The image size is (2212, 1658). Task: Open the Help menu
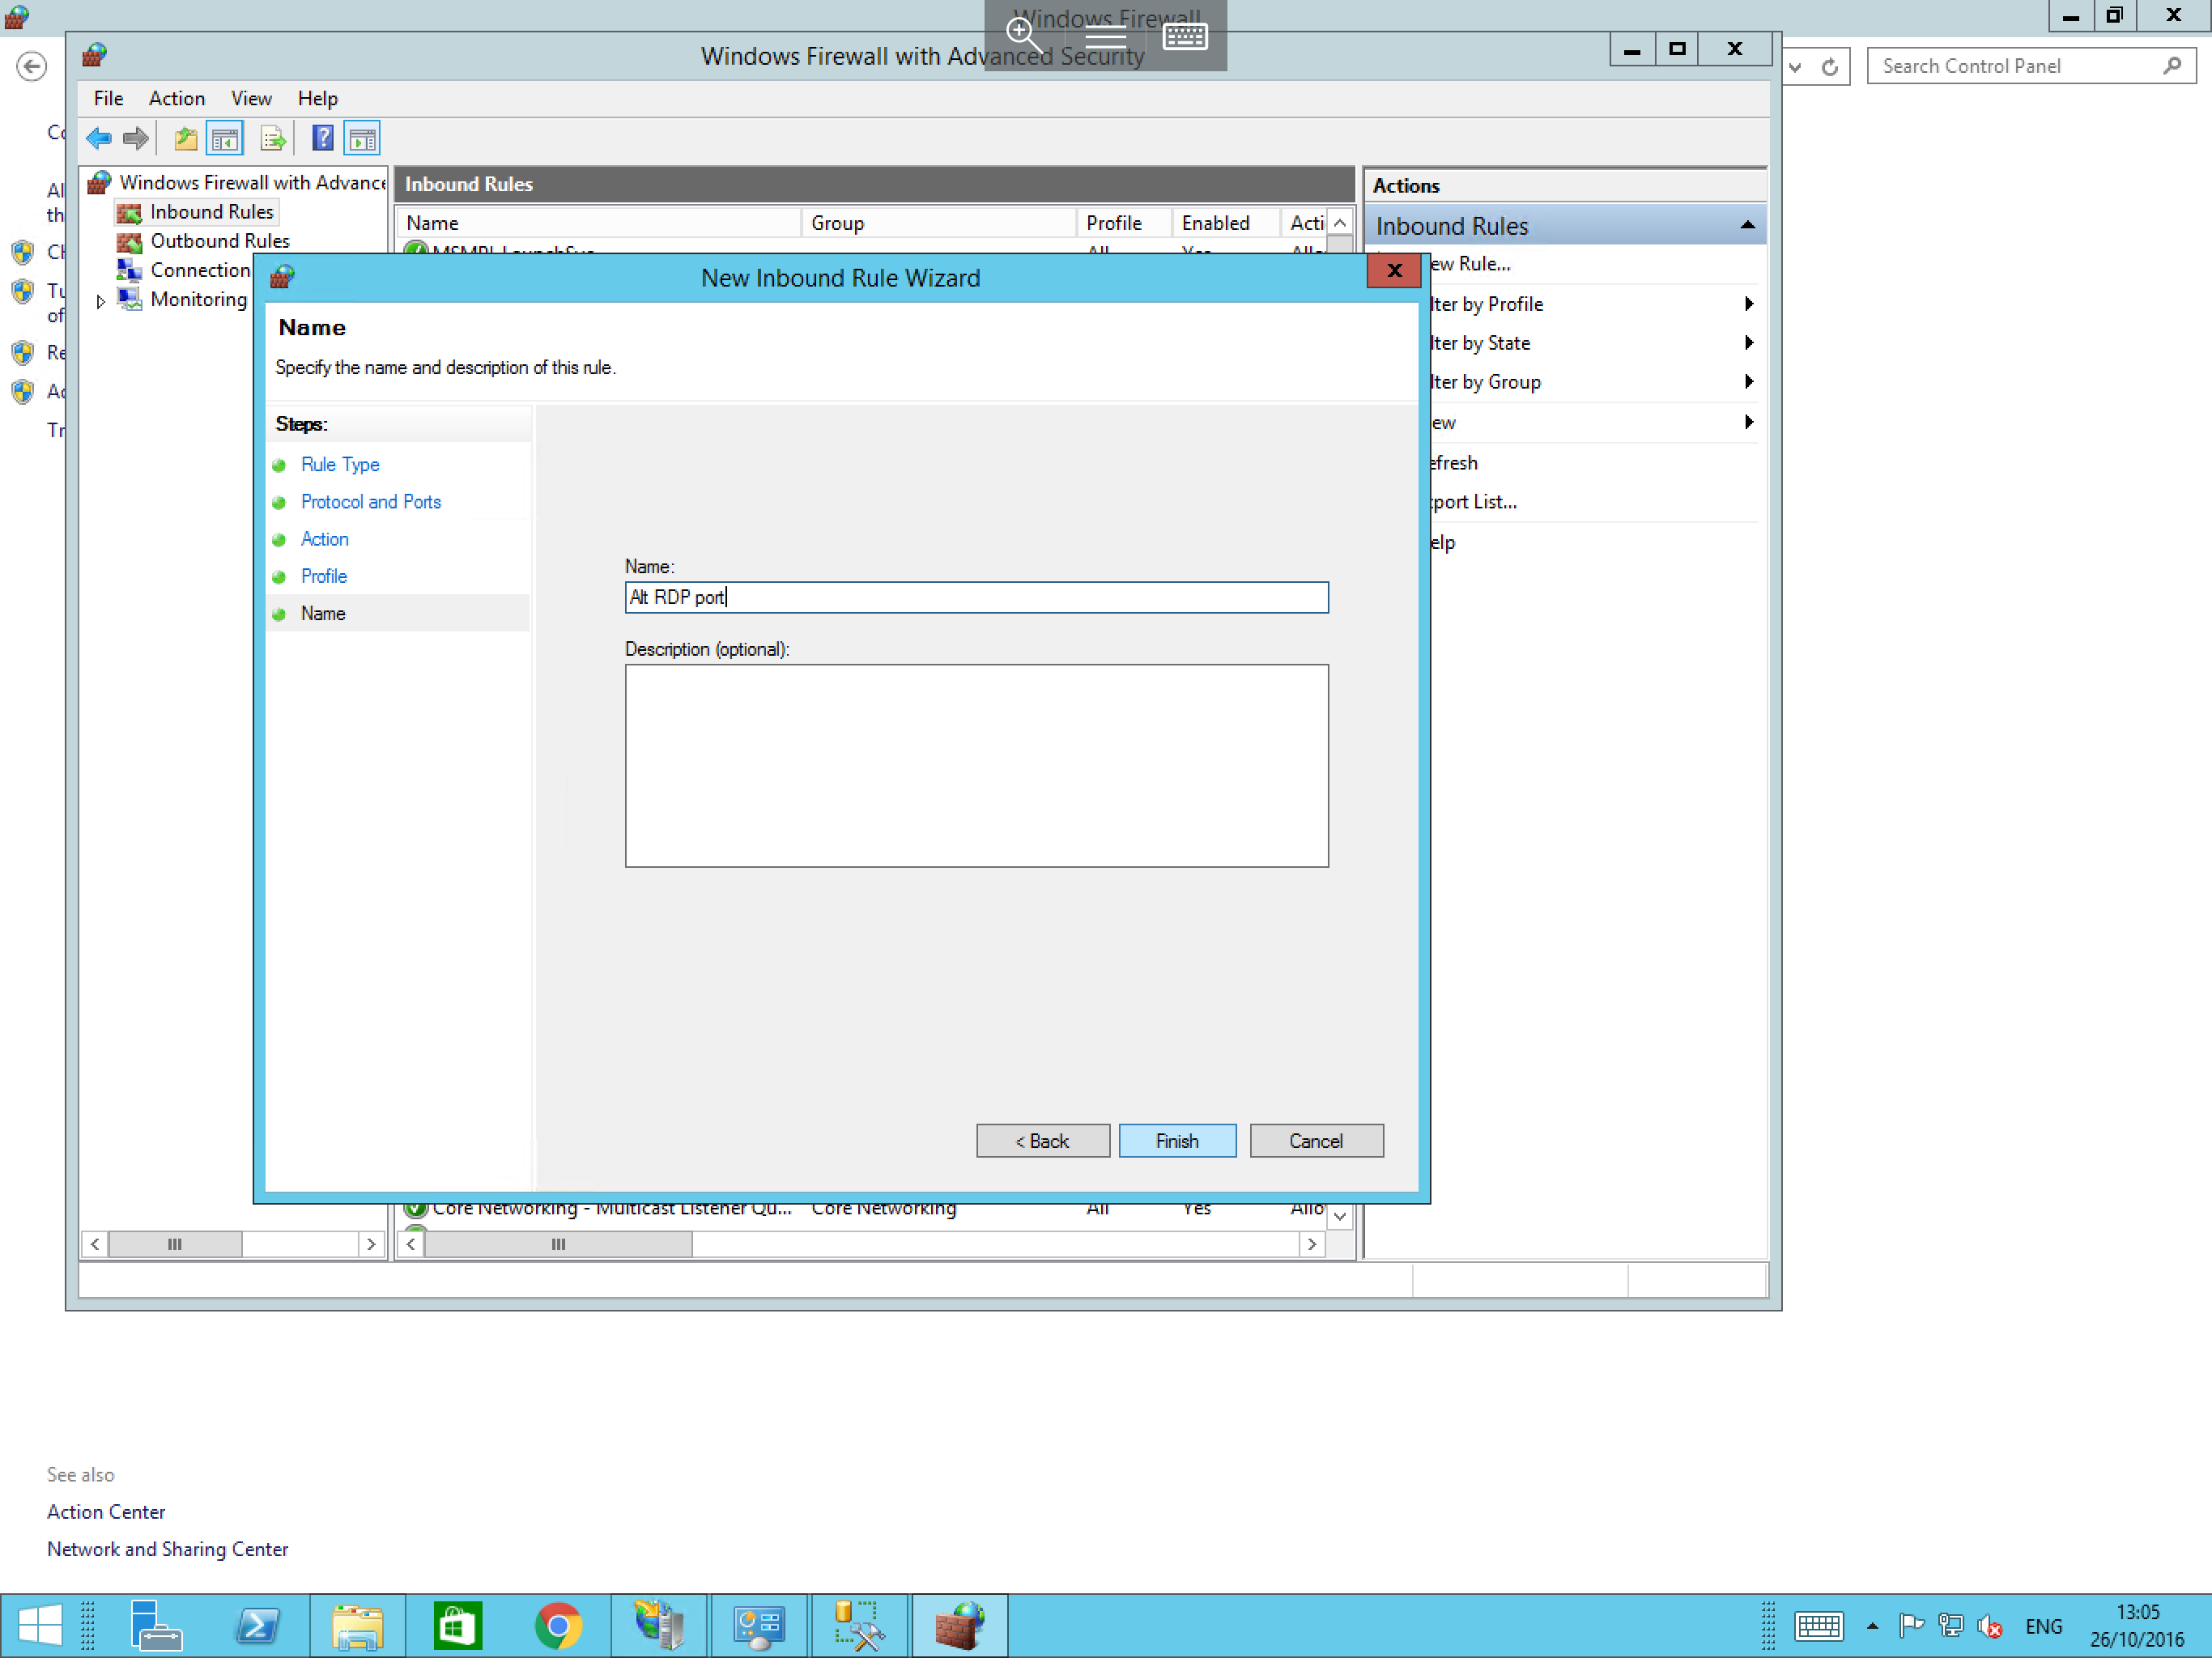point(318,98)
